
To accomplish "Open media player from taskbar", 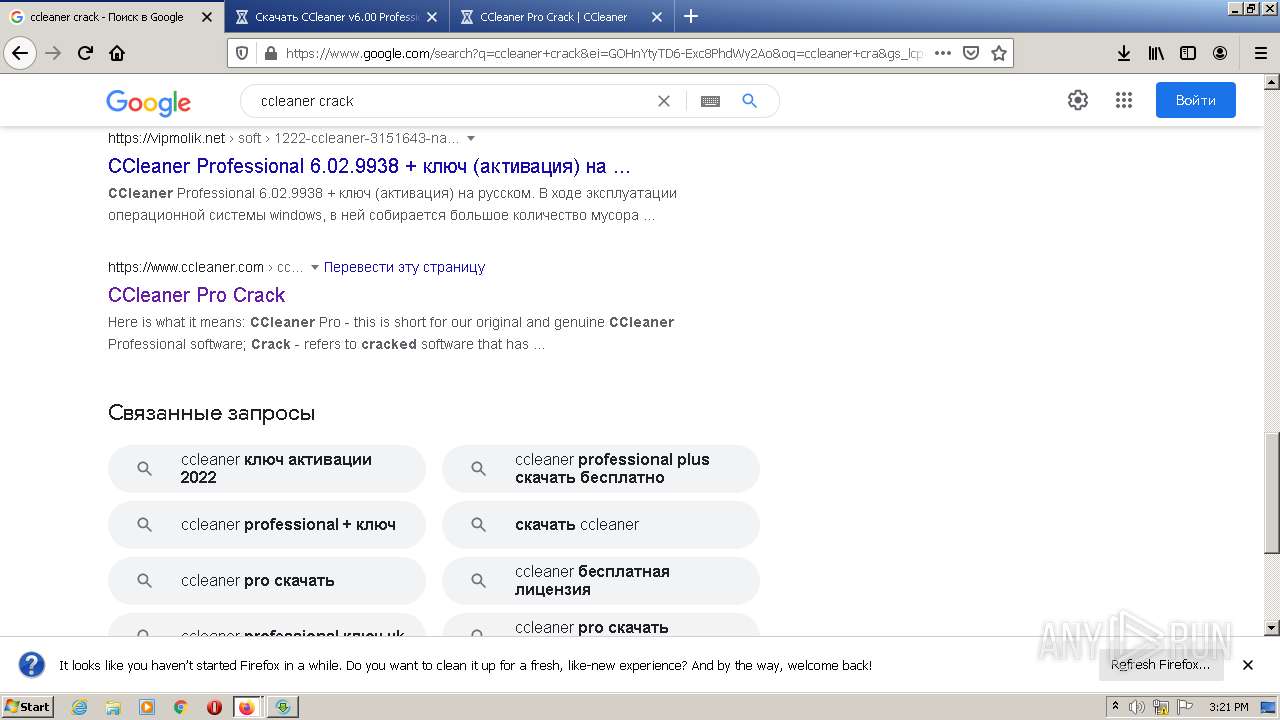I will point(147,707).
